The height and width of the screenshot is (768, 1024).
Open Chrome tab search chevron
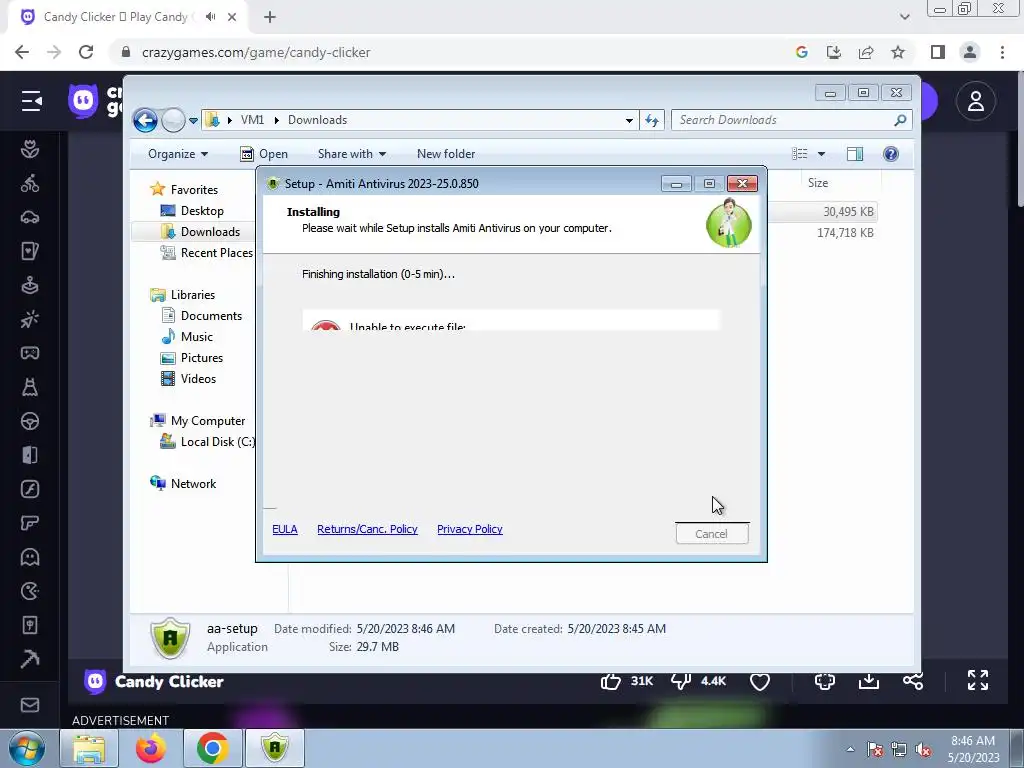904,17
